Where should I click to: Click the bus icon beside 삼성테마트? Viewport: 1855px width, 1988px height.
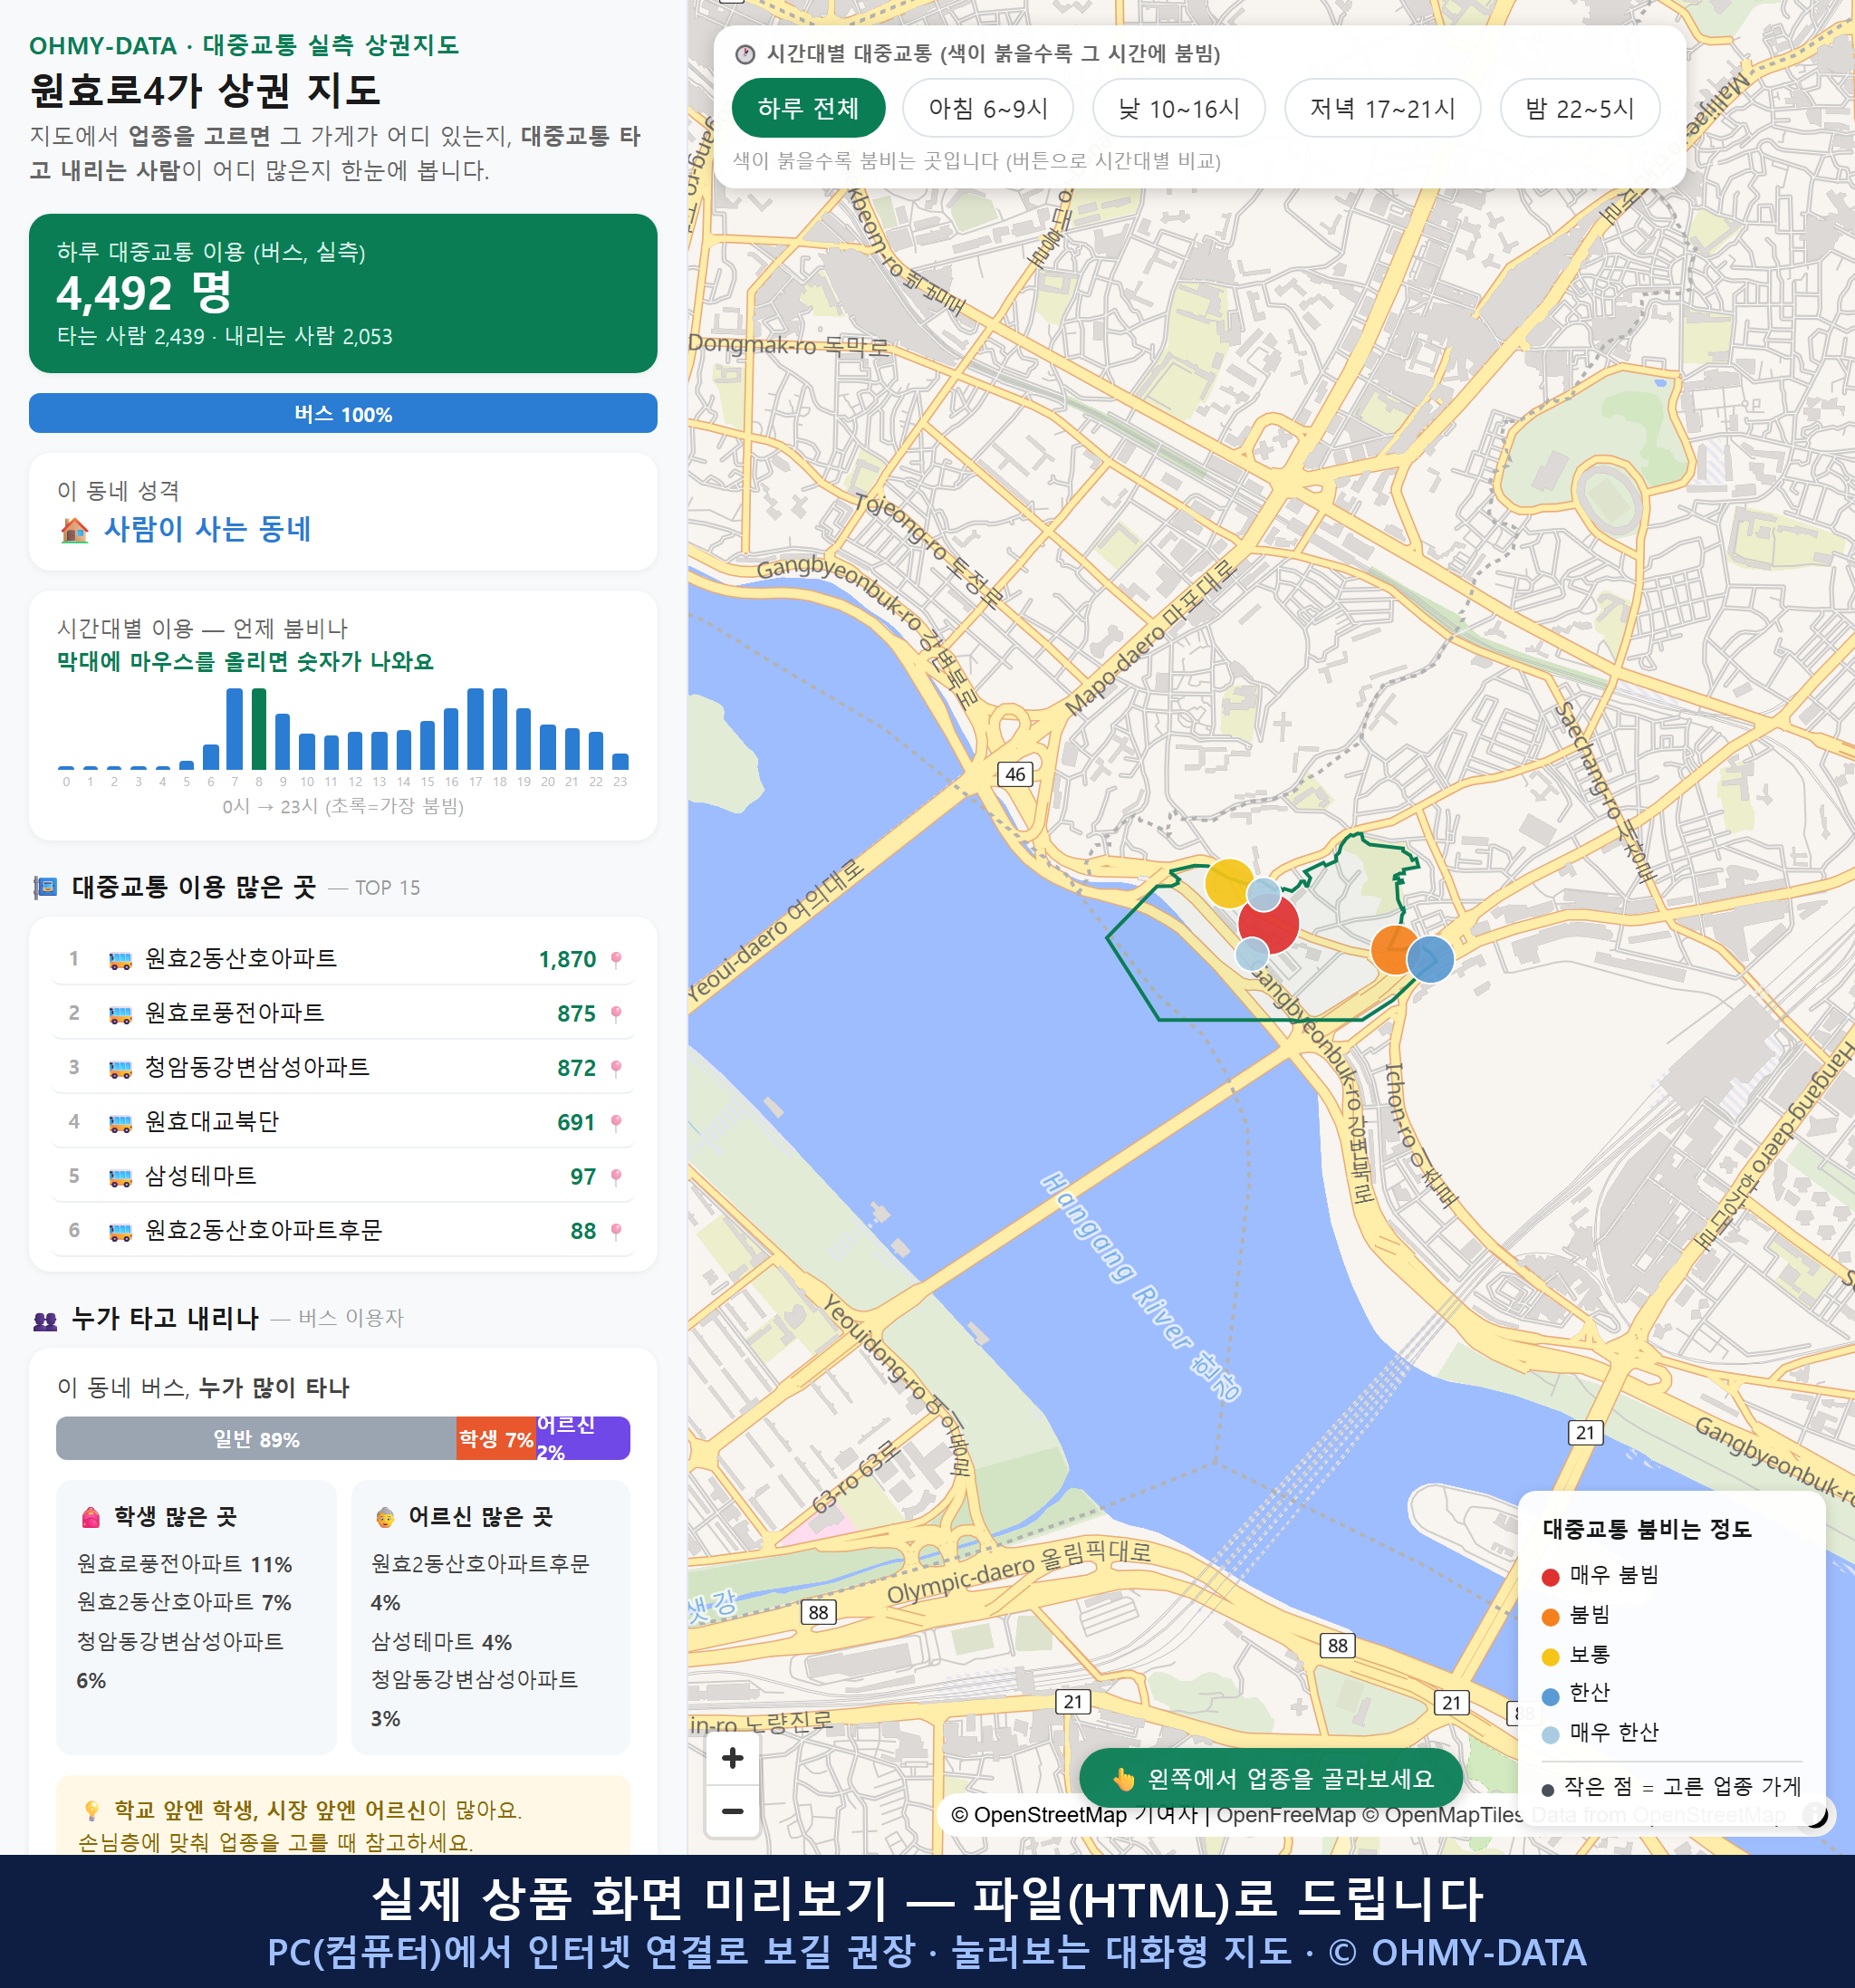click(120, 1177)
